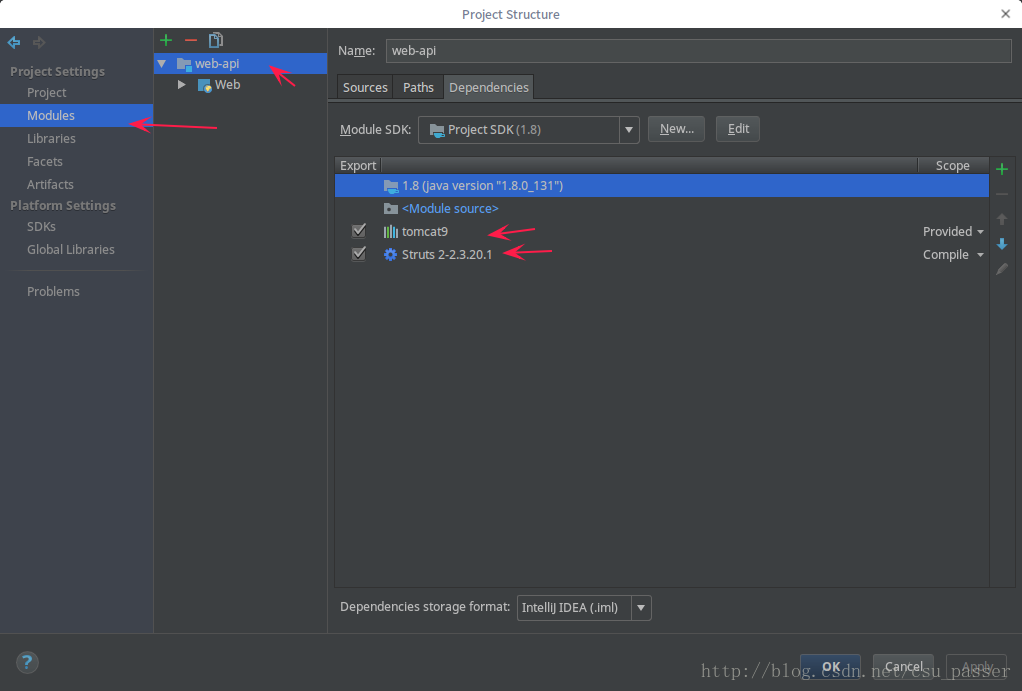
Task: Switch to the Paths tab
Action: [x=418, y=87]
